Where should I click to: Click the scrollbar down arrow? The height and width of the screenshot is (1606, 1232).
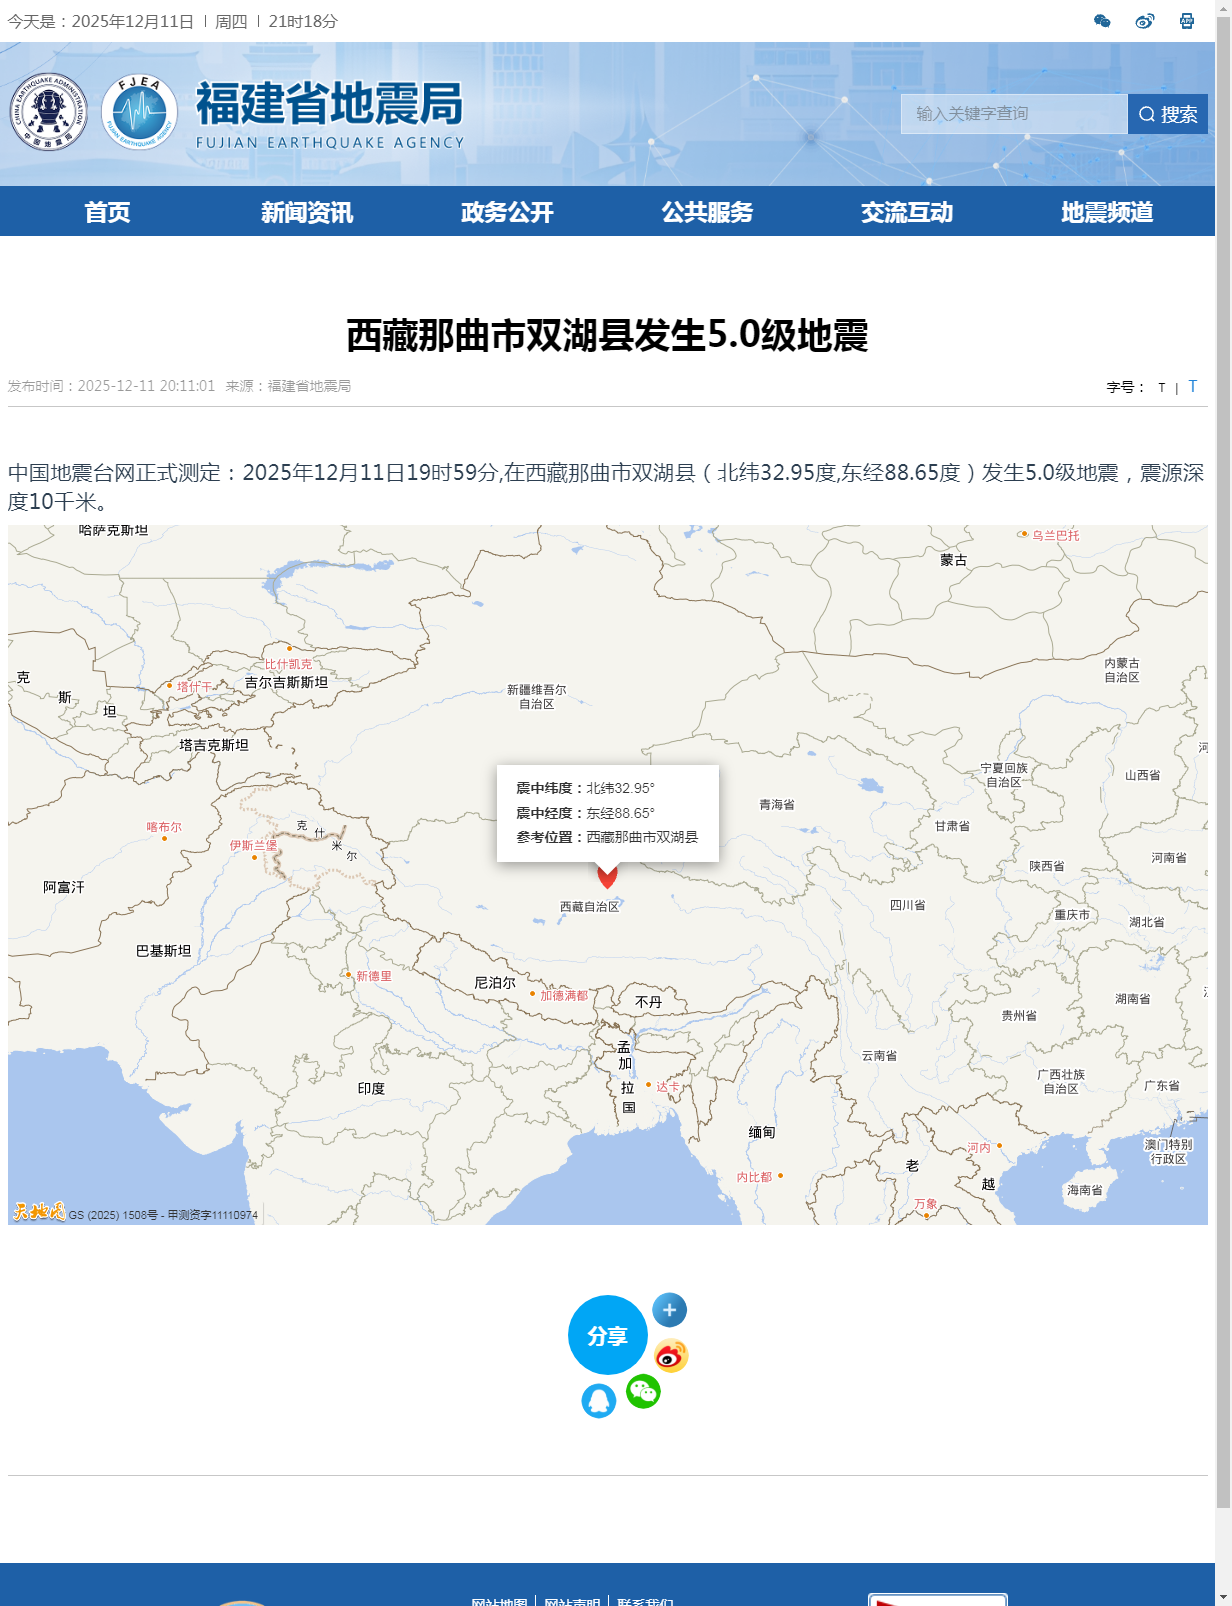[1224, 1596]
